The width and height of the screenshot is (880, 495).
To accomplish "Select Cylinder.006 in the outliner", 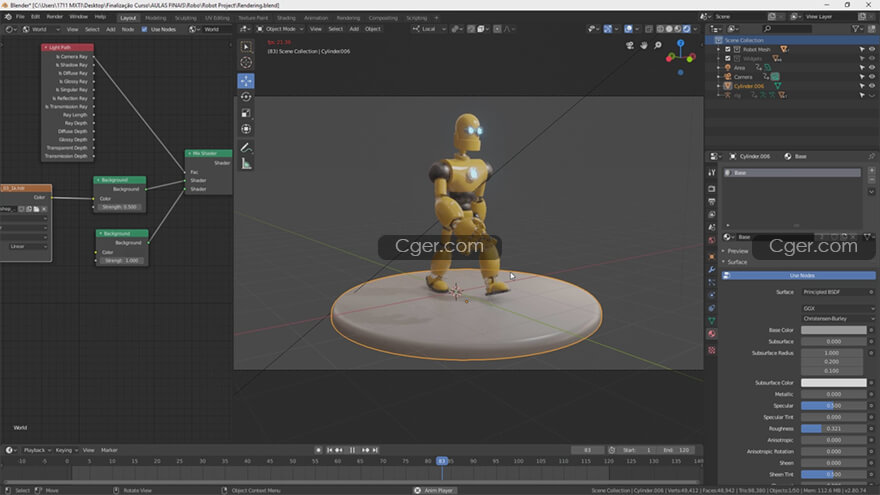I will [x=749, y=86].
